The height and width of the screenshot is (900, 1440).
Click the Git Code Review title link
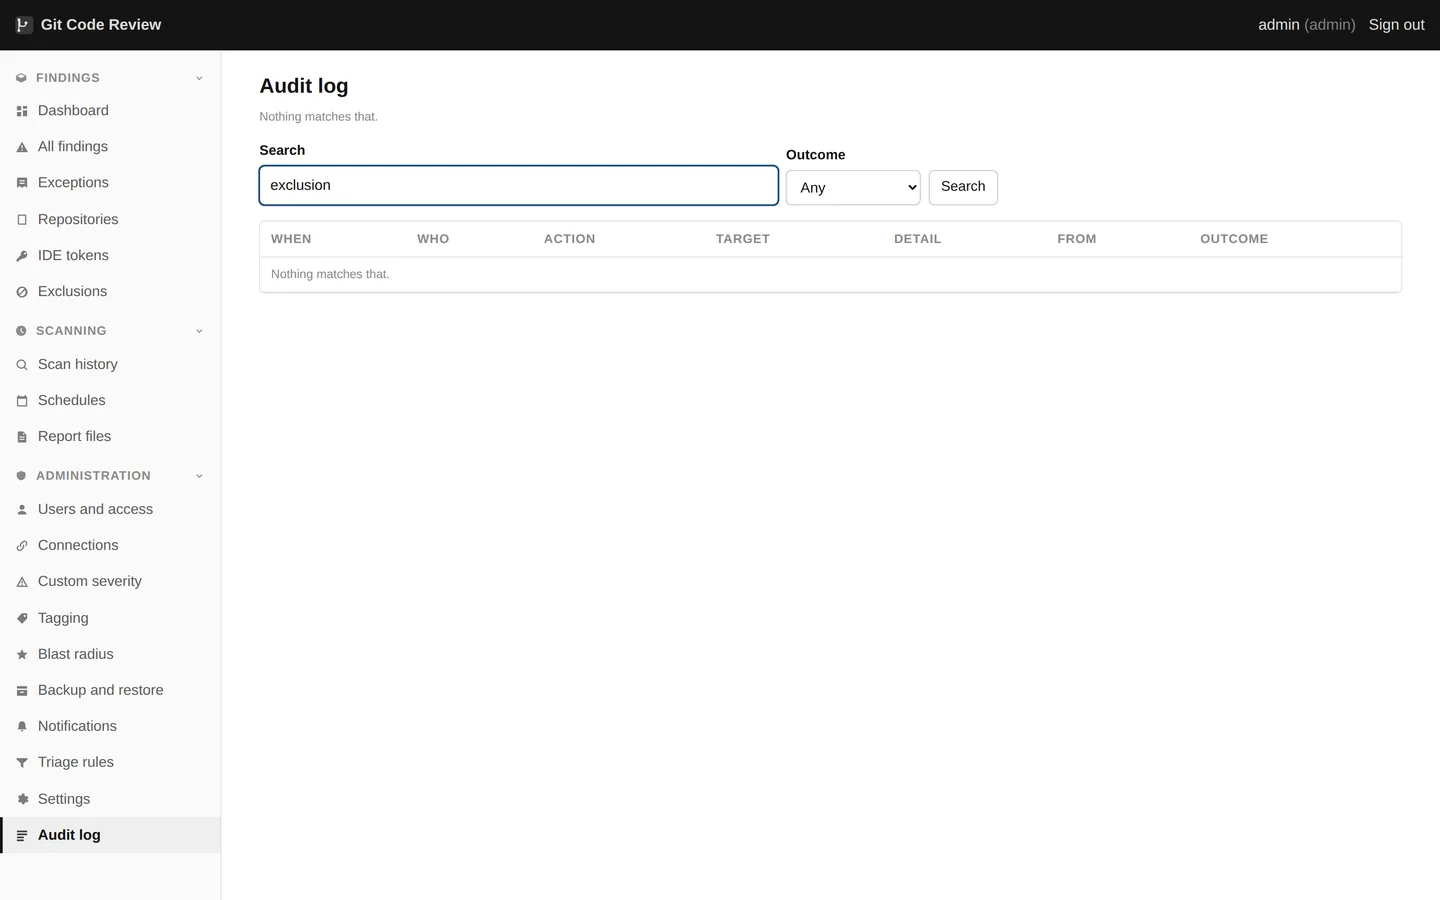101,25
